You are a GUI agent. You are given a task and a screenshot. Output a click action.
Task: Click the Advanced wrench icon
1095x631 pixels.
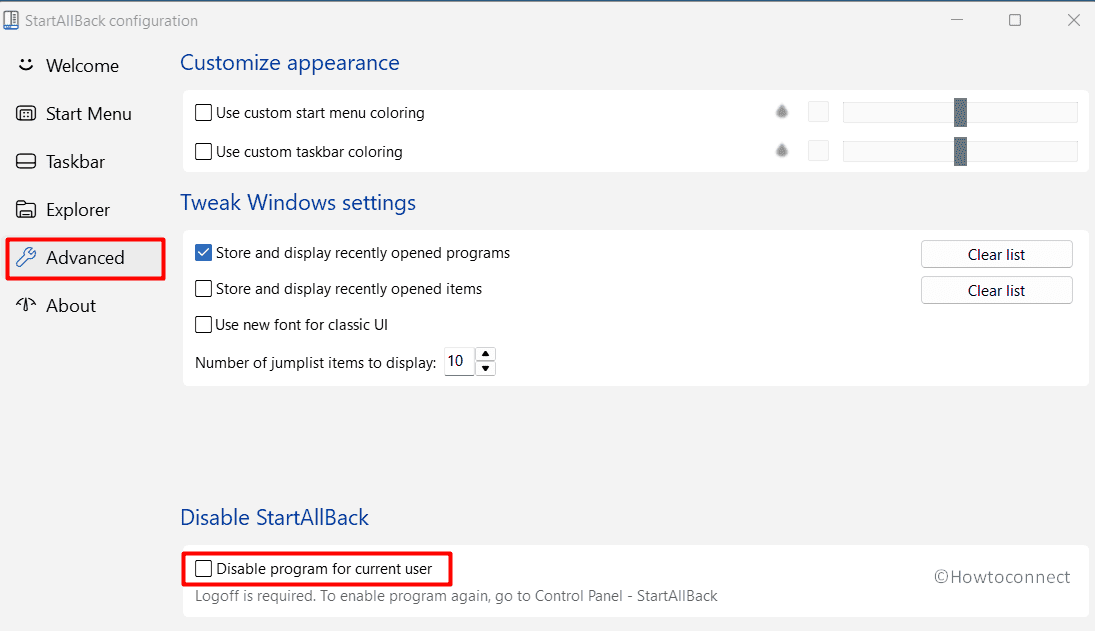(x=26, y=257)
